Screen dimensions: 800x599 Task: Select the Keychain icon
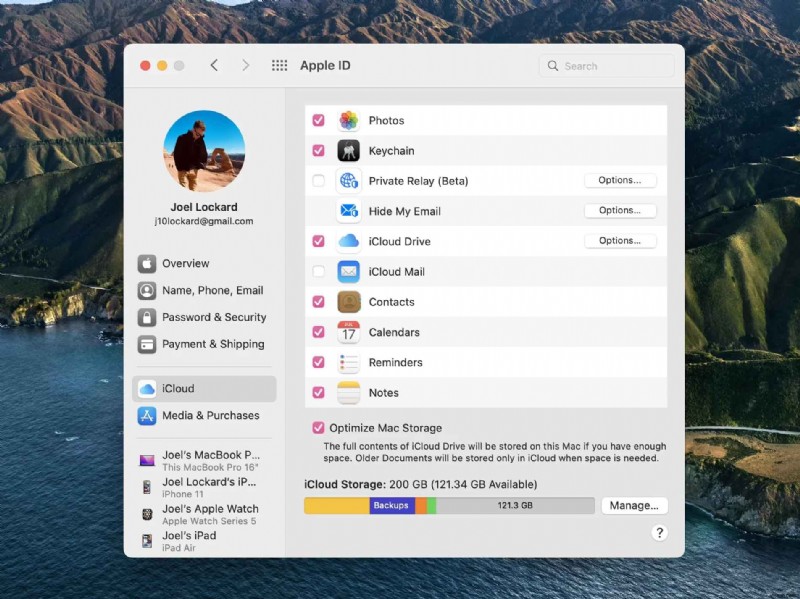tap(348, 150)
